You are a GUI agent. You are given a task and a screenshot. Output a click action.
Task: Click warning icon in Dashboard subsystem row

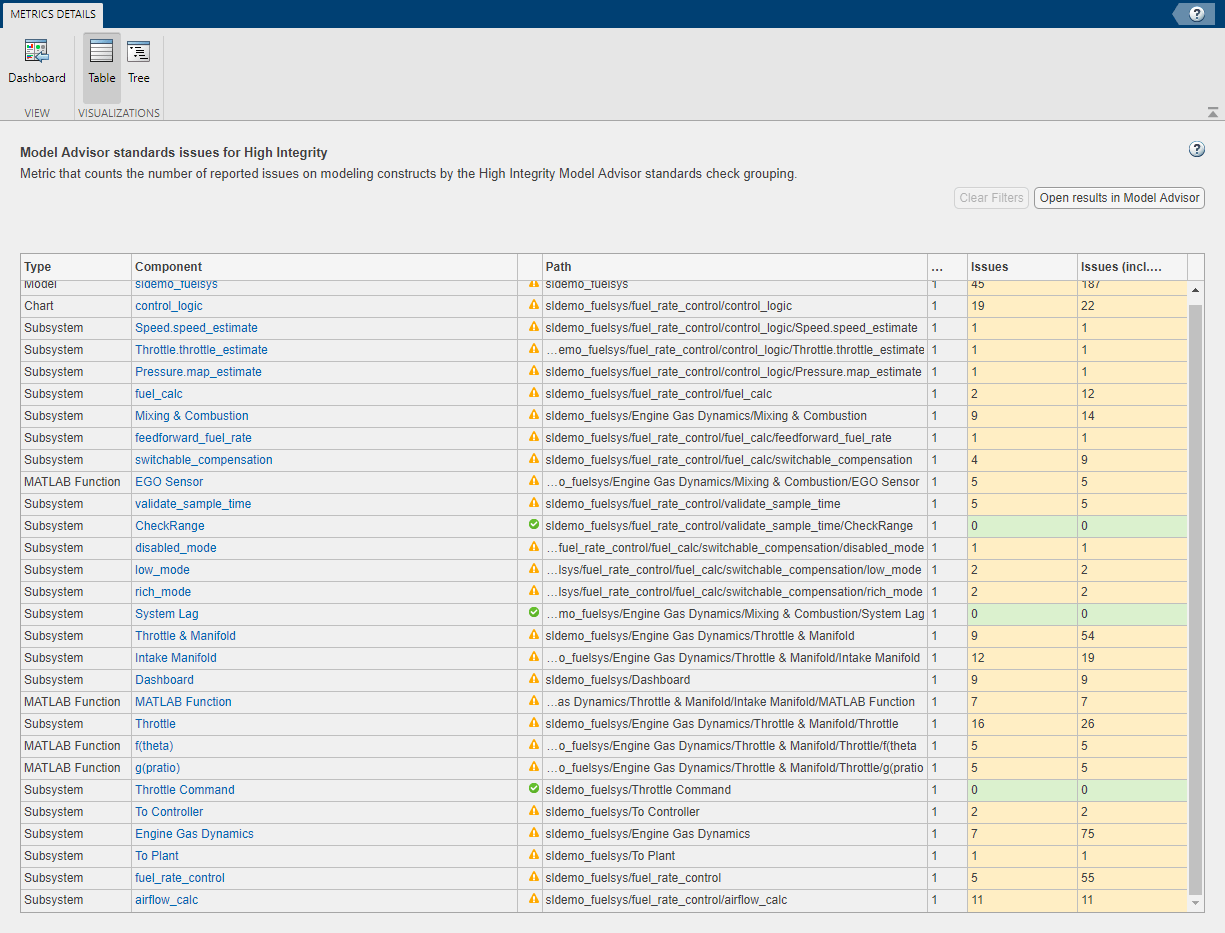pos(533,679)
